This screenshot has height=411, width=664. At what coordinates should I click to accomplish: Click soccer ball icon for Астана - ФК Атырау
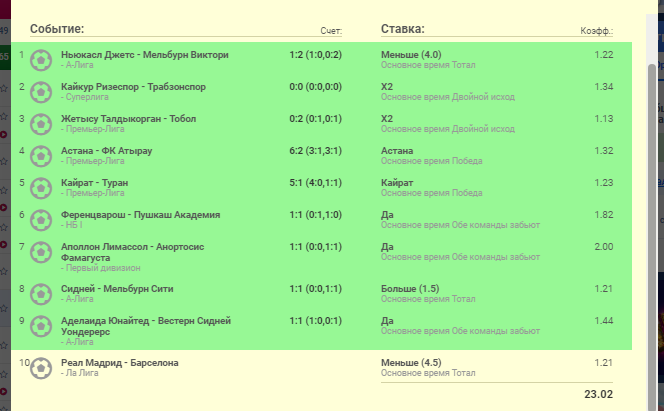[41, 156]
